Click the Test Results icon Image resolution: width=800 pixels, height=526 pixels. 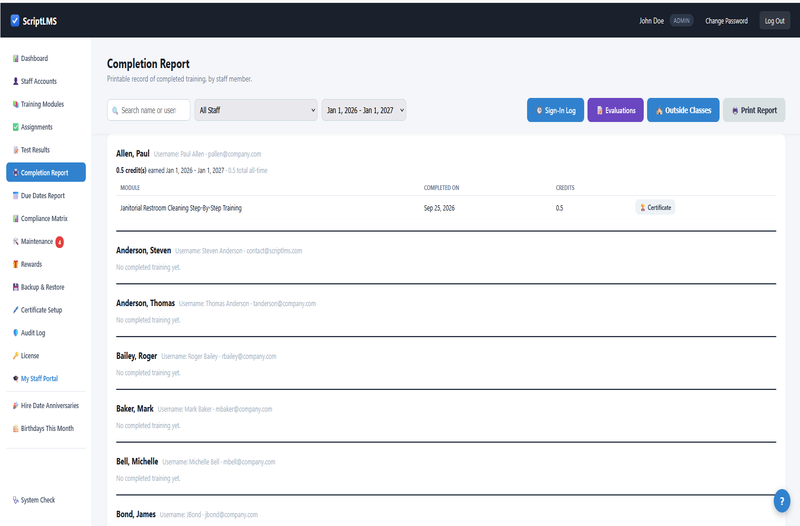pyautogui.click(x=16, y=150)
